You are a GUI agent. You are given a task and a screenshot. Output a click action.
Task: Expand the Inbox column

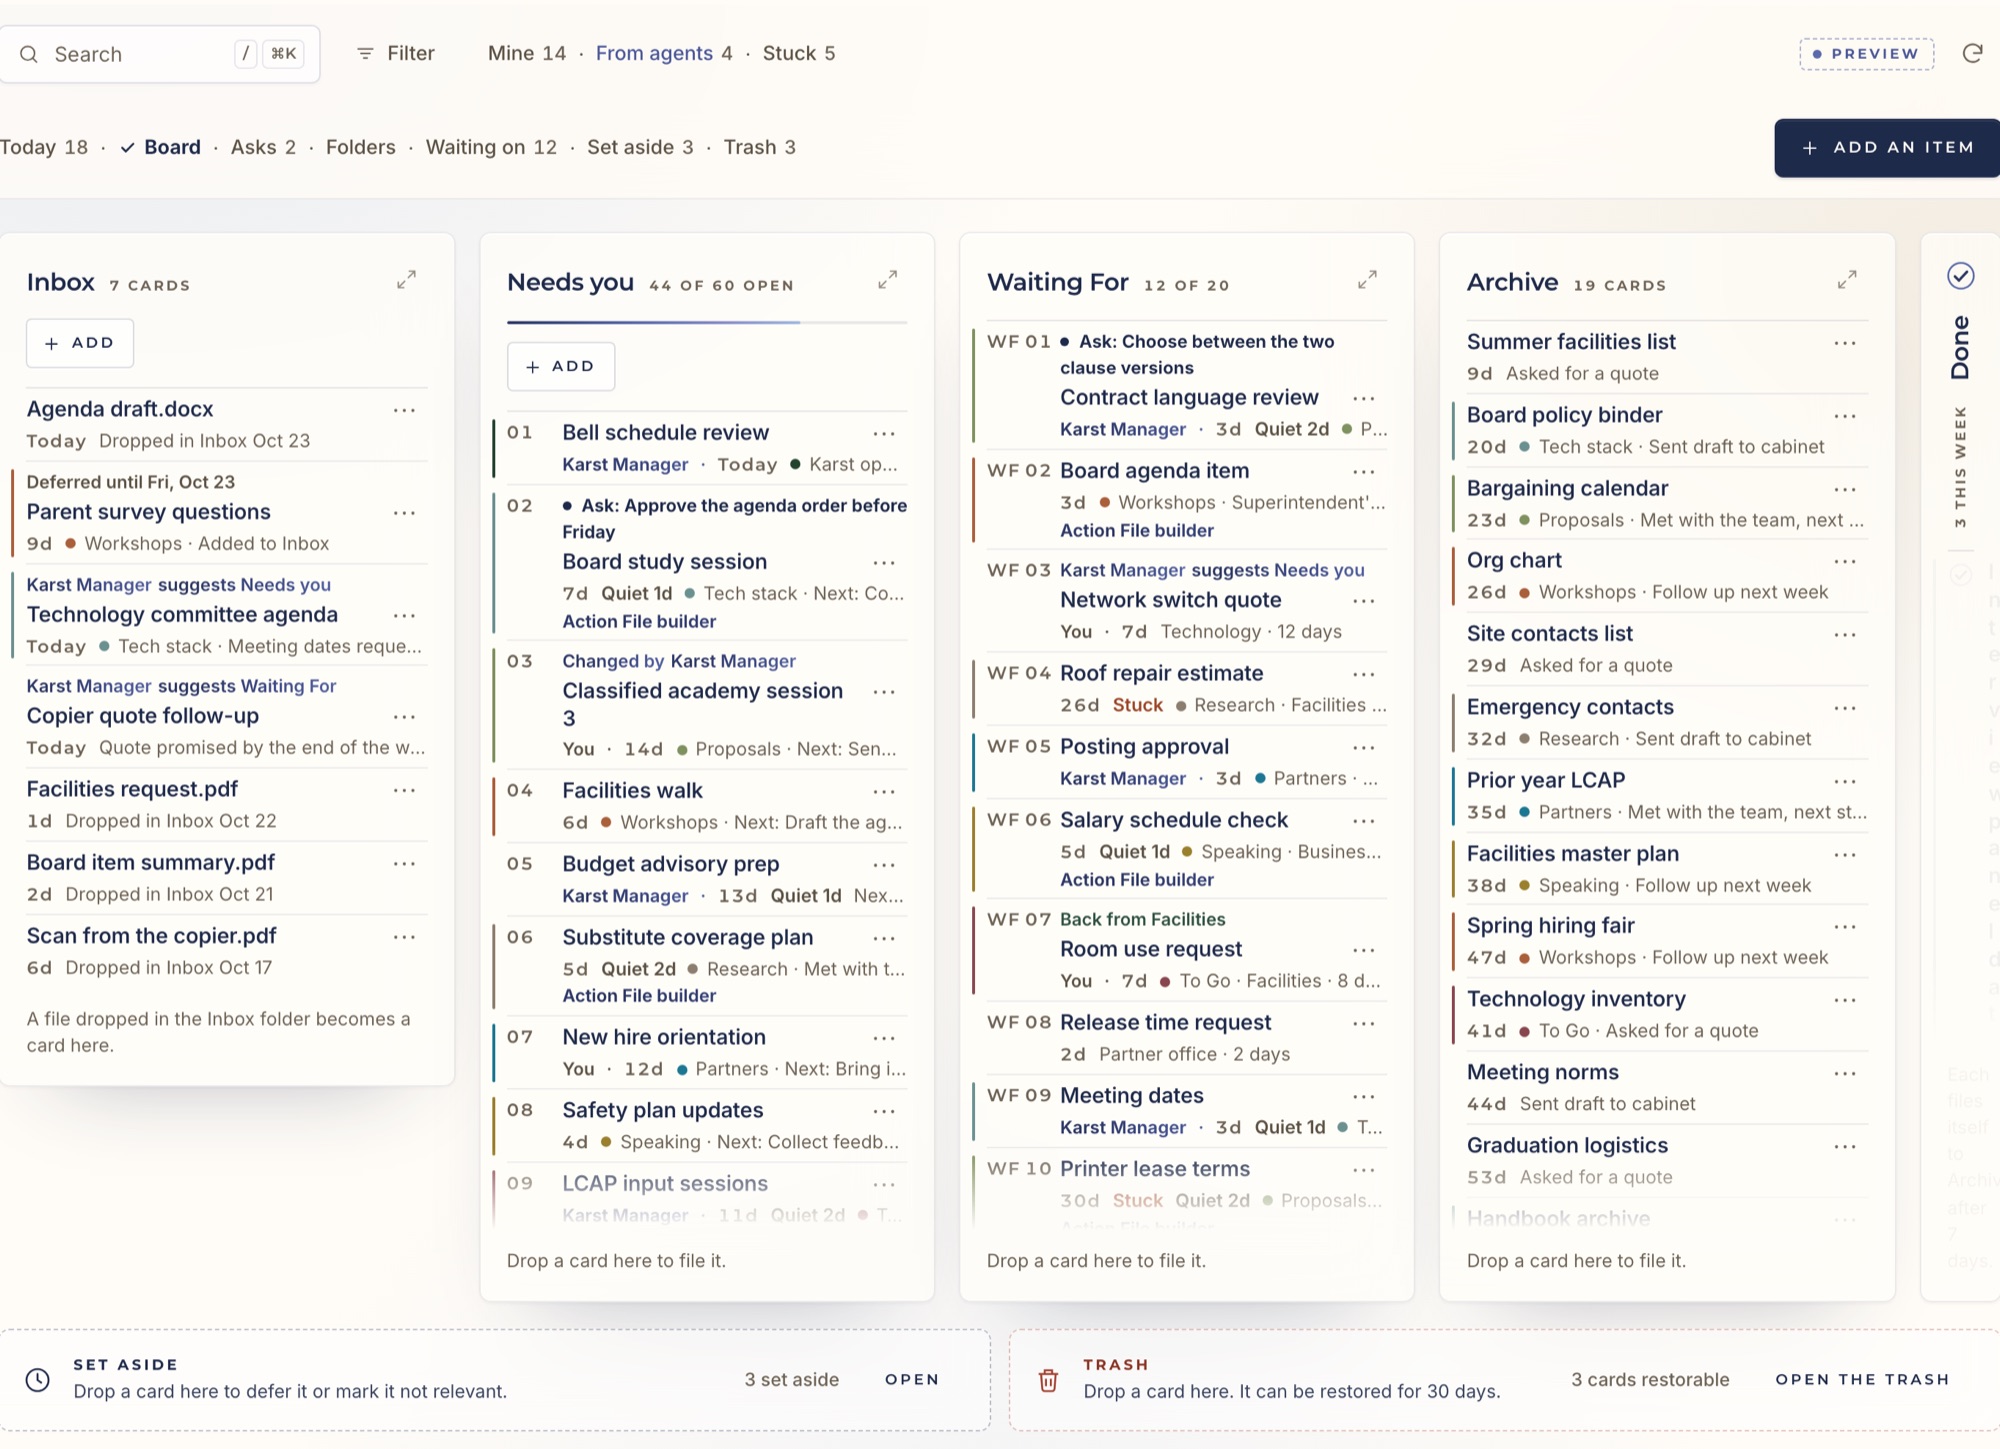(406, 280)
